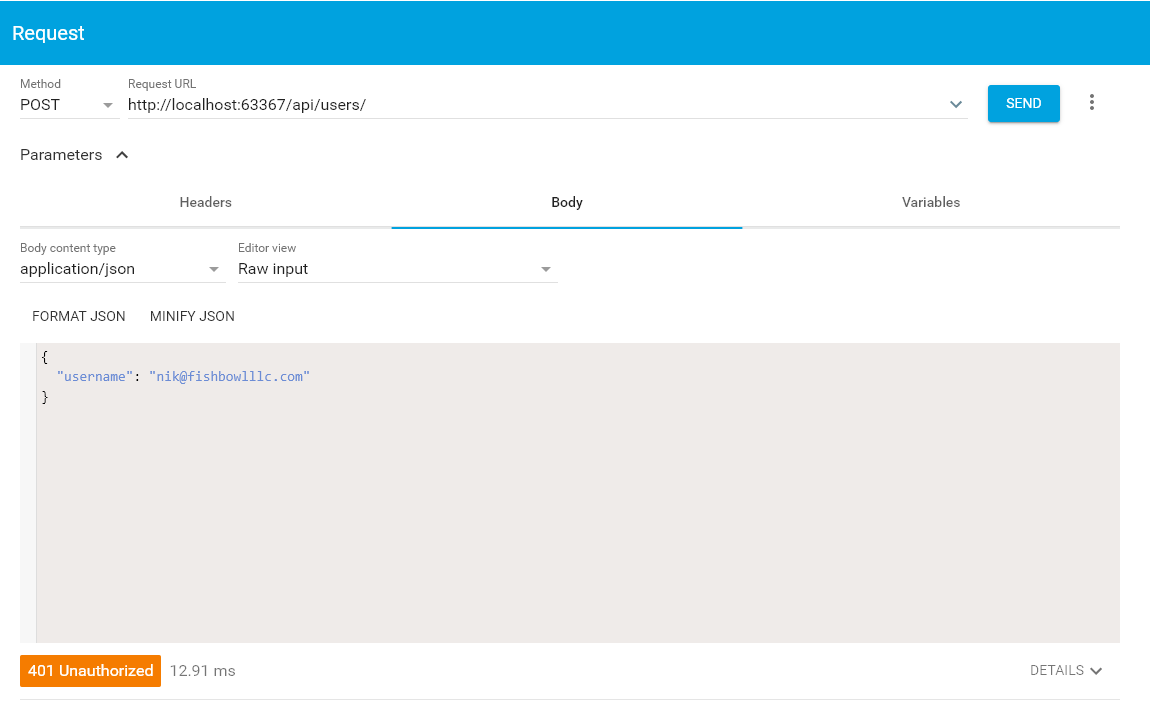This screenshot has width=1150, height=714.
Task: Open Body content type application/json dropdown
Action: tap(120, 269)
